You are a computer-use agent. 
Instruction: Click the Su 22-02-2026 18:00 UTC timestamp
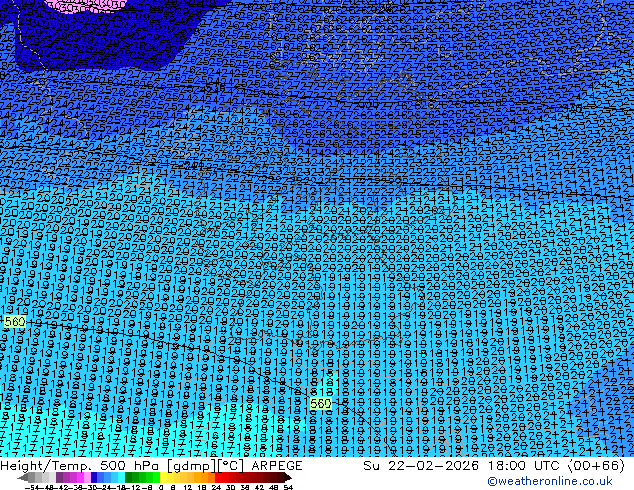click(x=494, y=465)
